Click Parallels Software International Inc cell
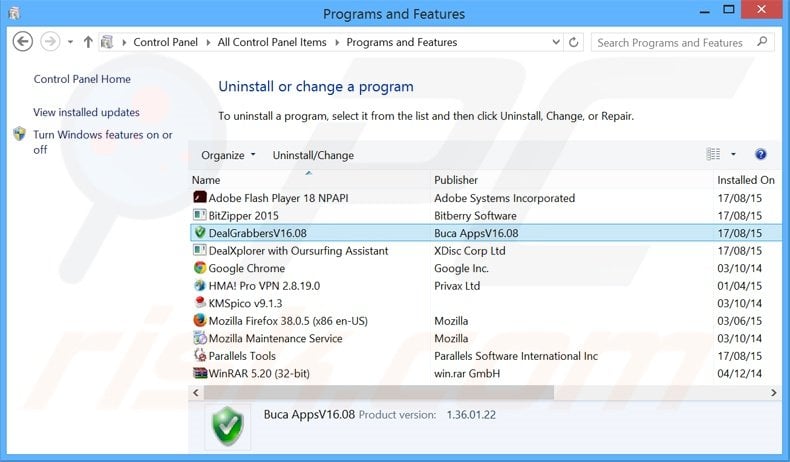Screen dimensions: 790x462 (x=516, y=356)
